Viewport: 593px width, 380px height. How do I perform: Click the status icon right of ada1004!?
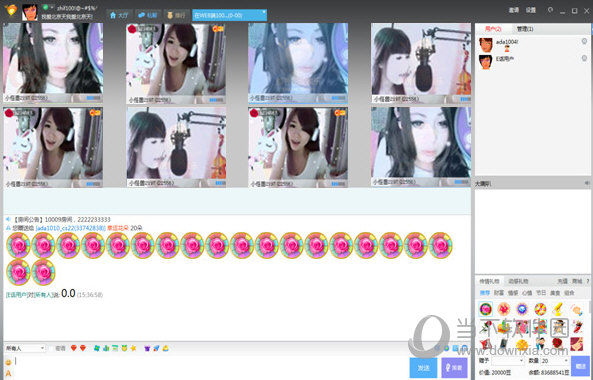[x=584, y=41]
